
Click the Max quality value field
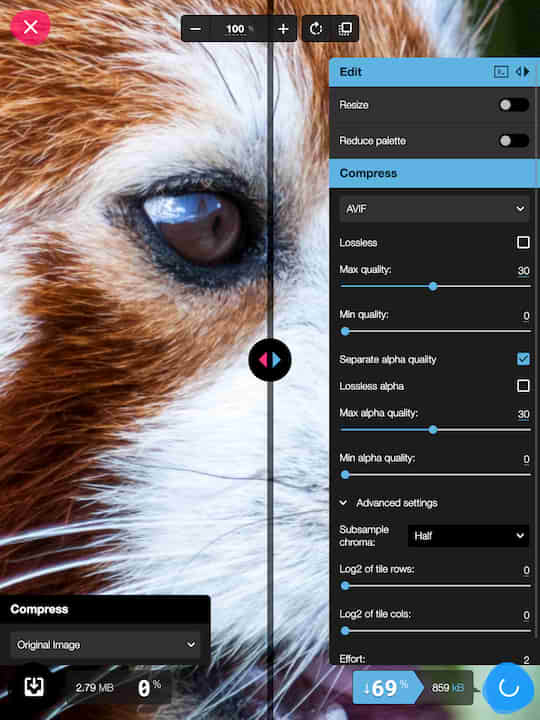[523, 270]
